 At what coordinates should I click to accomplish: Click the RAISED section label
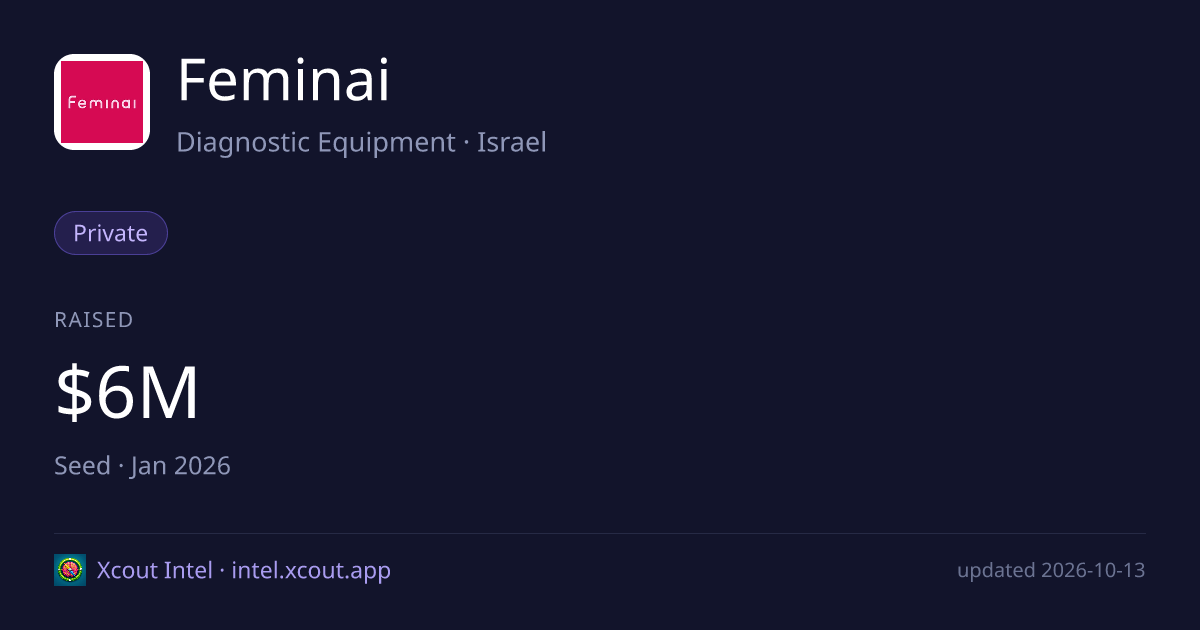pos(94,320)
